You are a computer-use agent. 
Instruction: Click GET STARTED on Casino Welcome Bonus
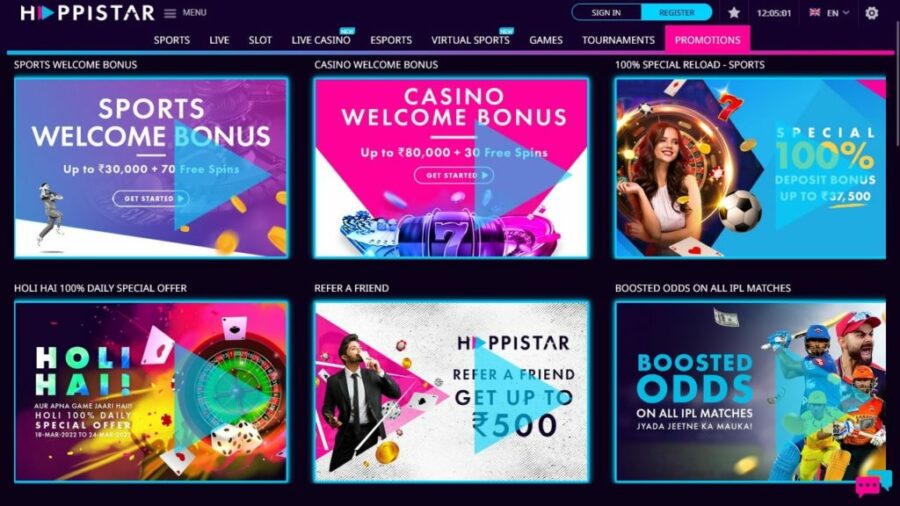click(453, 175)
